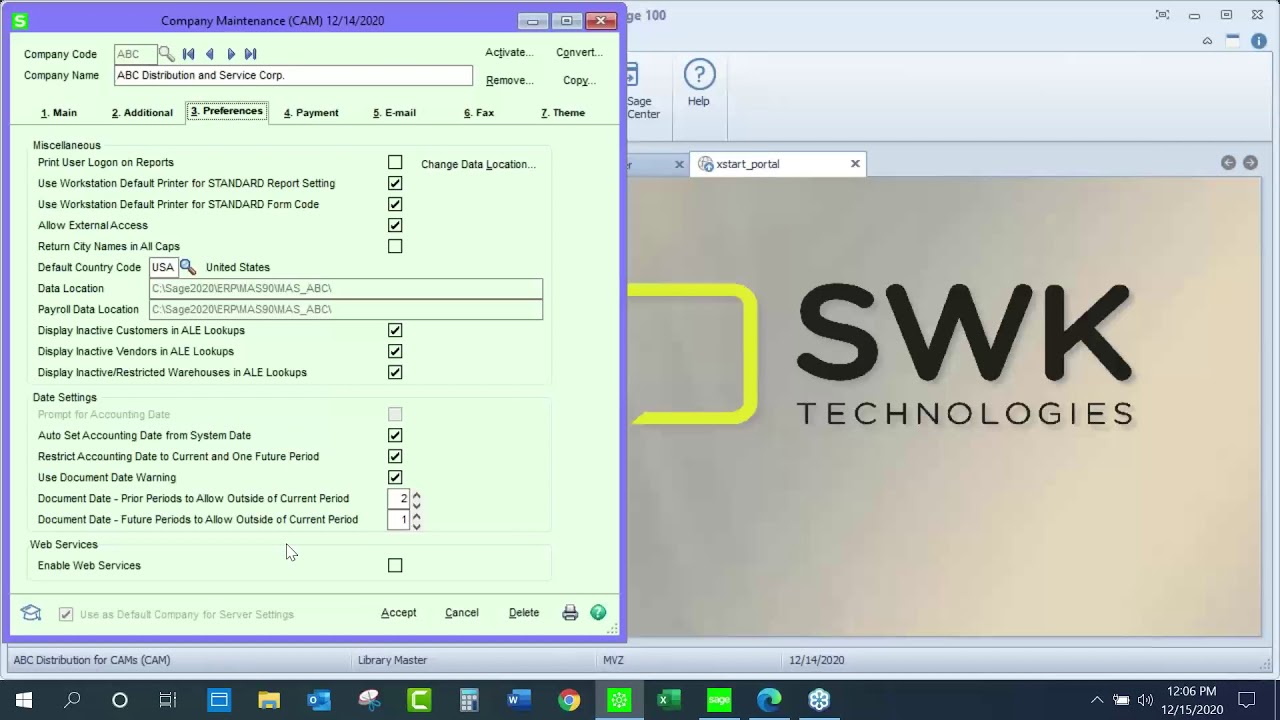Increase Future Periods to Allow value
This screenshot has height=720, width=1280.
[416, 515]
